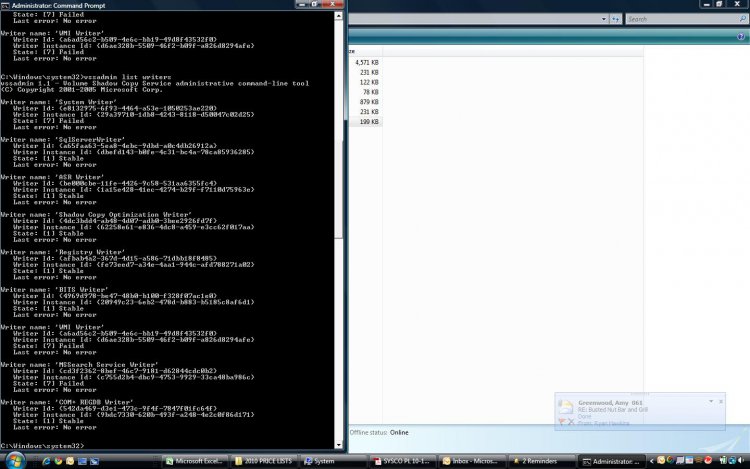The image size is (750, 469).
Task: Click Switch between windows Quick Launch icon
Action: point(94,461)
